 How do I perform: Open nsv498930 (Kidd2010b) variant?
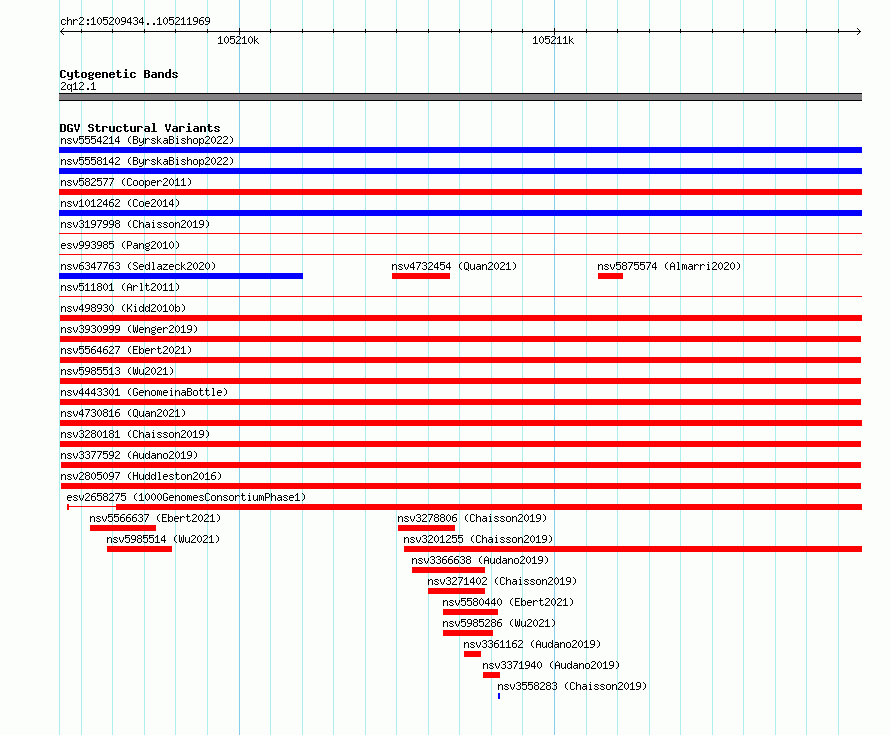click(123, 308)
